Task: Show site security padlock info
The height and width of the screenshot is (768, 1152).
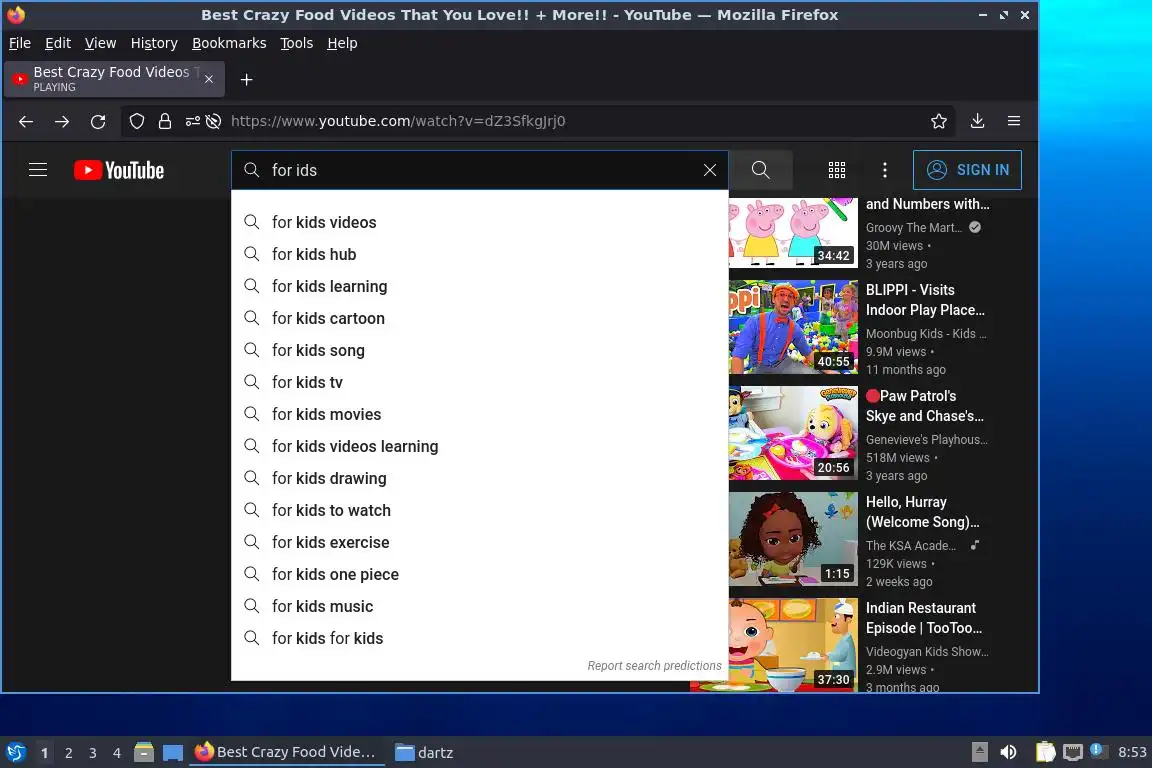Action: [x=165, y=121]
